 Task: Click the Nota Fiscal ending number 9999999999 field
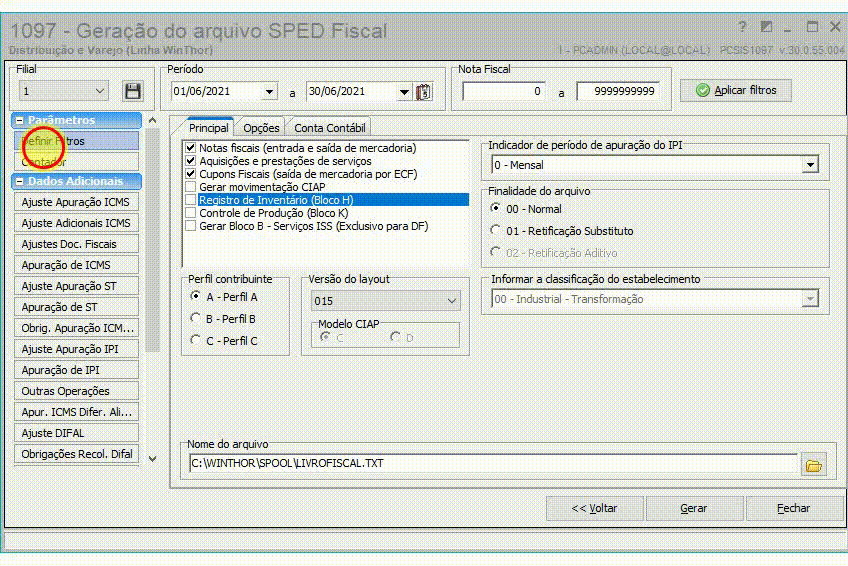click(619, 91)
